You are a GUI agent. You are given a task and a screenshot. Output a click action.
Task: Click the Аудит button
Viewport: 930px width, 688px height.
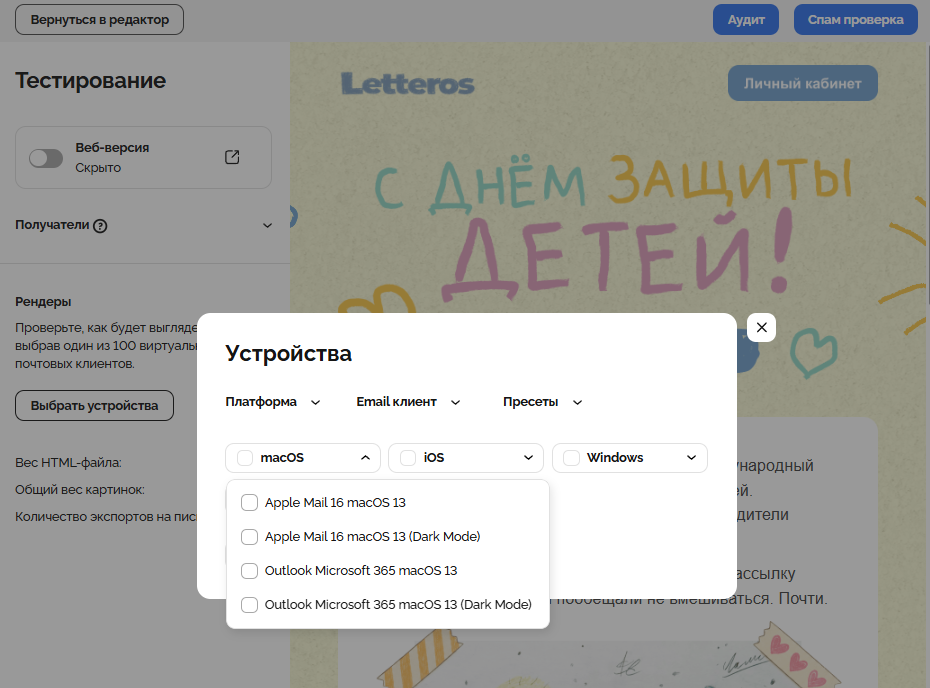click(x=746, y=20)
